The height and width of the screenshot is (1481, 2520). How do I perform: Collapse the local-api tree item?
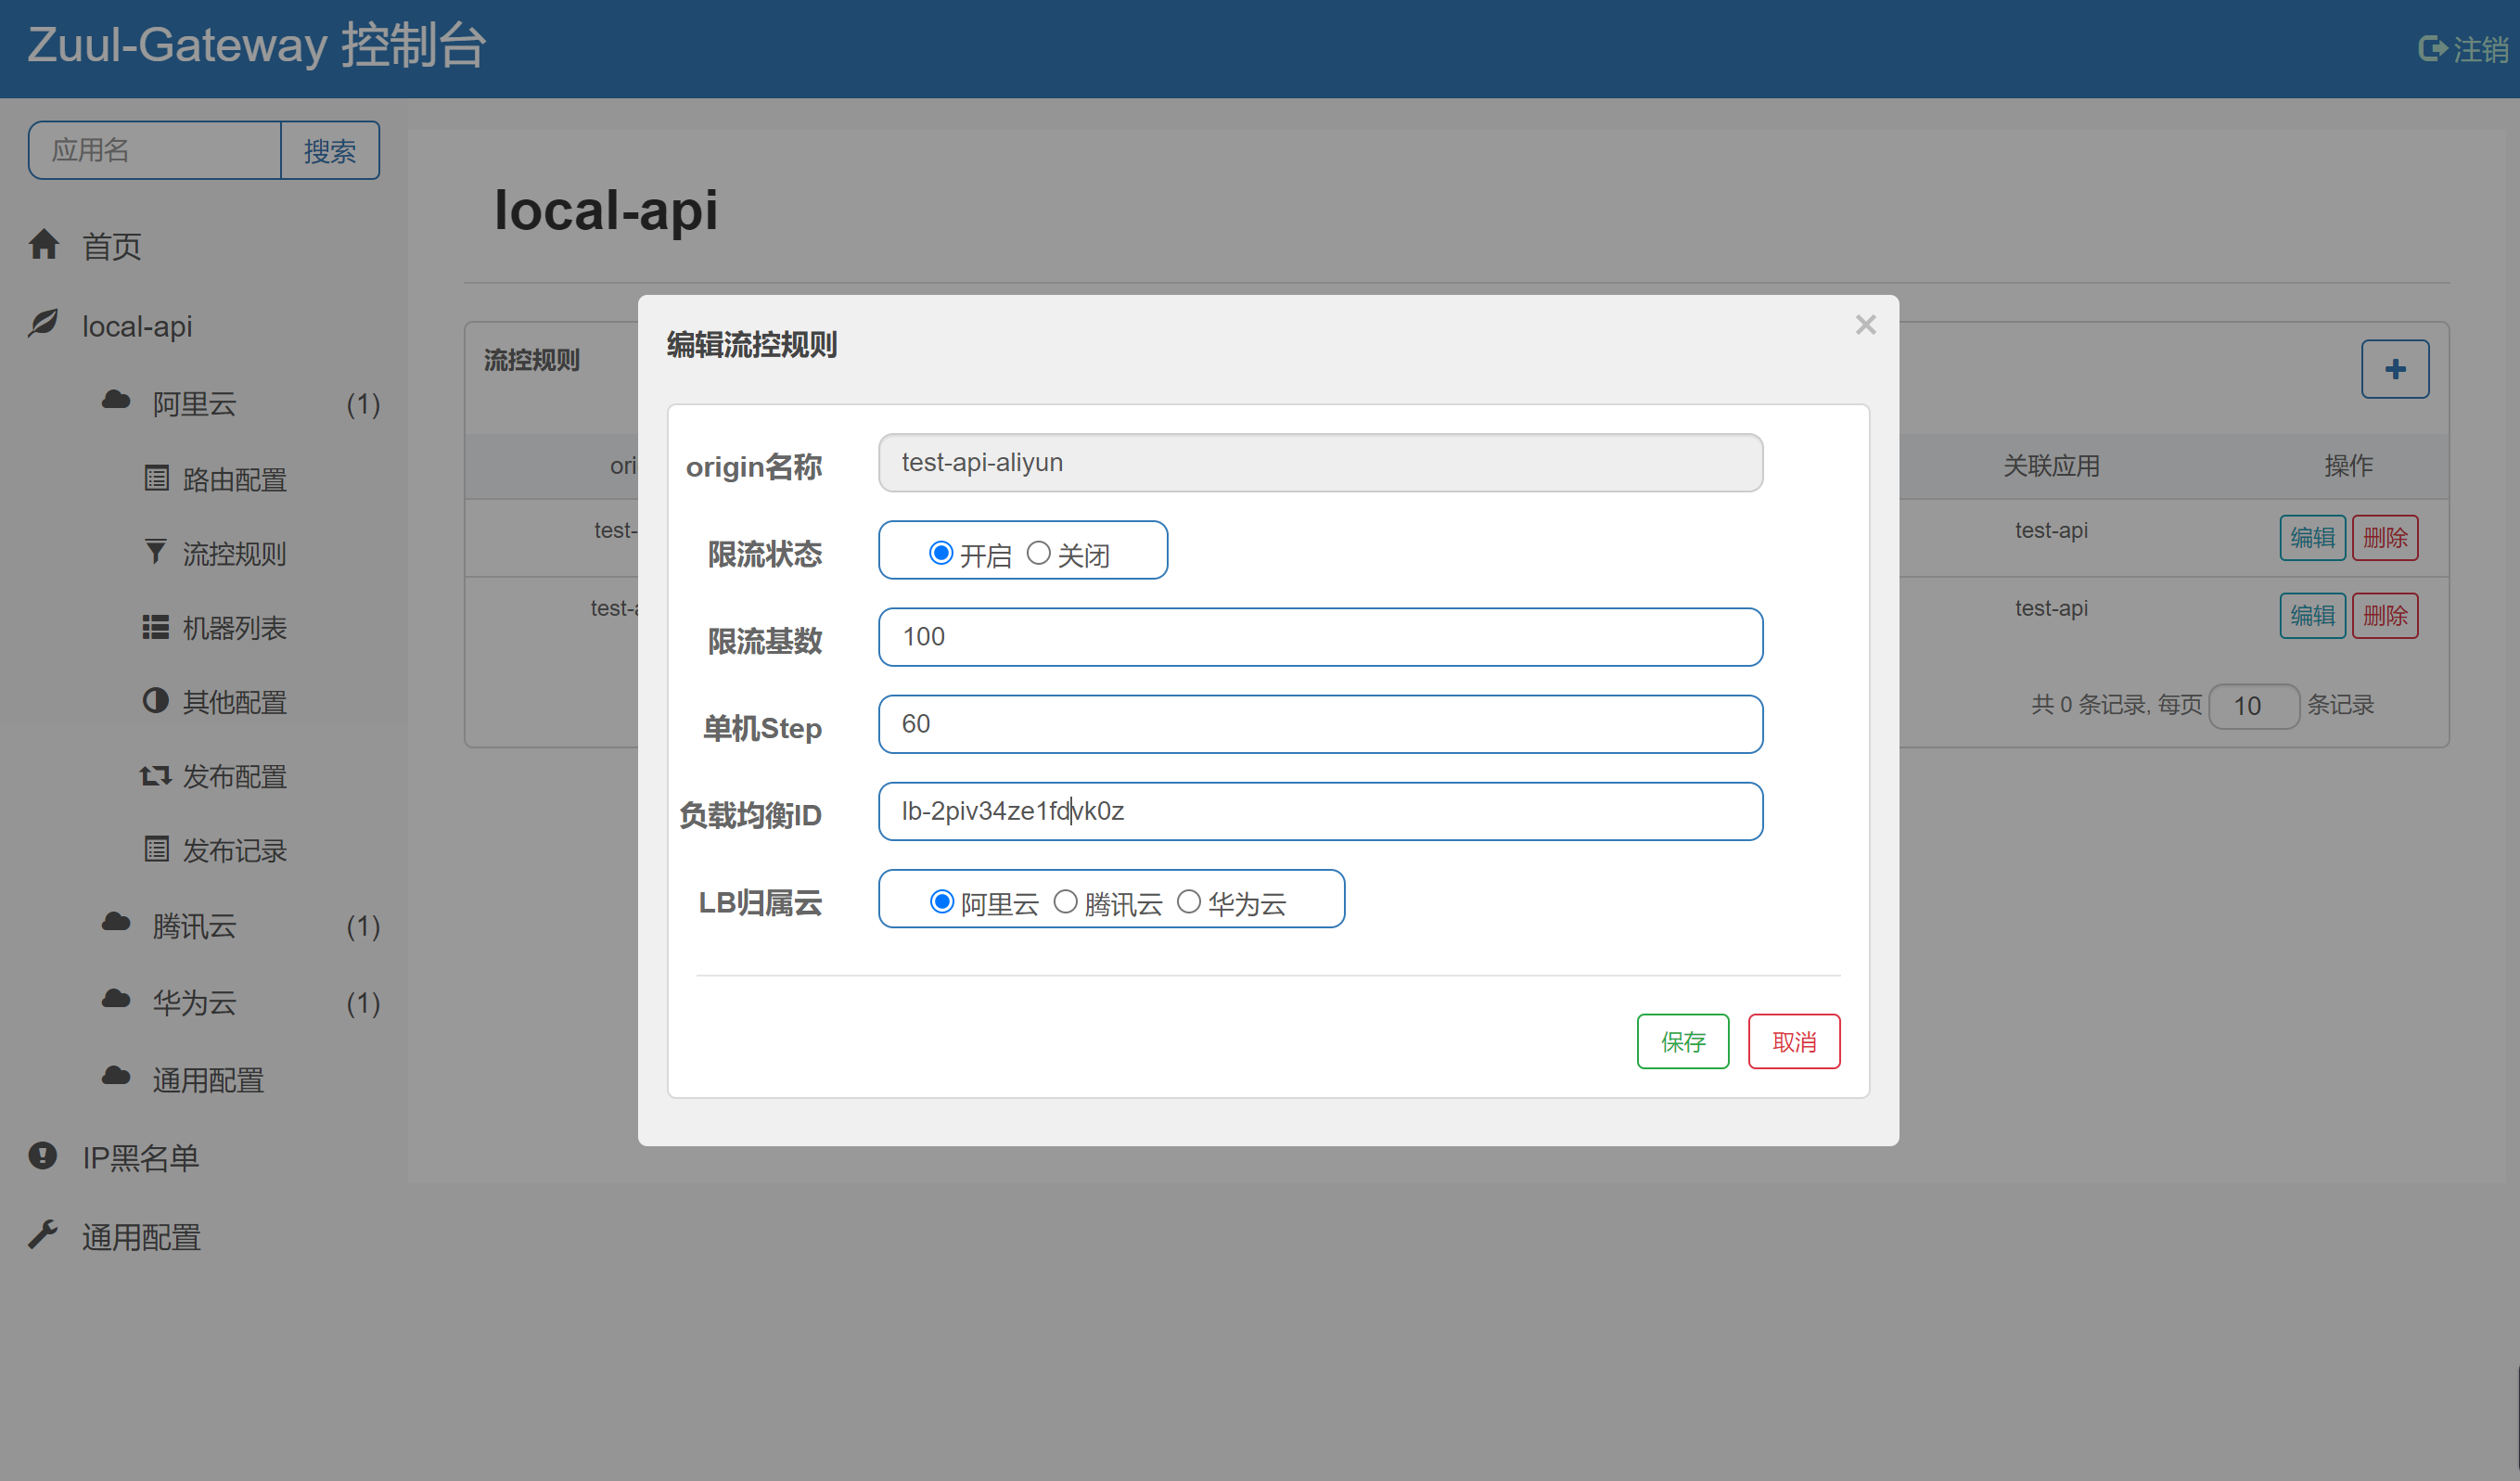coord(137,326)
